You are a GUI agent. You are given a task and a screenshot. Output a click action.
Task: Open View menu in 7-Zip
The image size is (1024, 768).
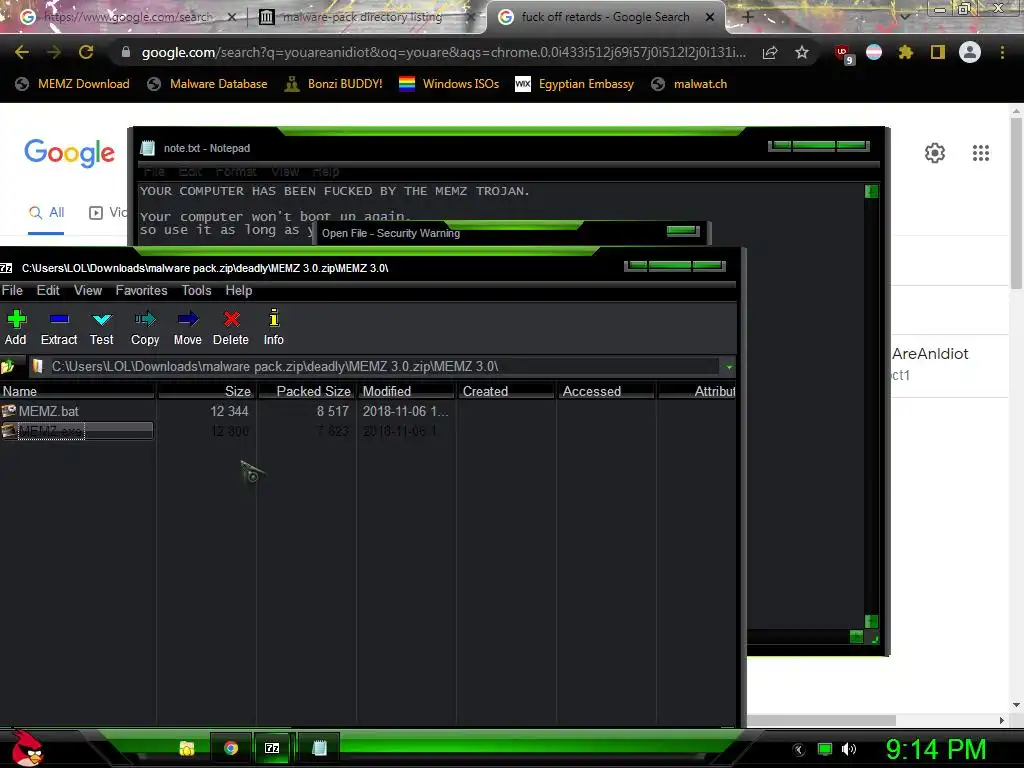[88, 291]
